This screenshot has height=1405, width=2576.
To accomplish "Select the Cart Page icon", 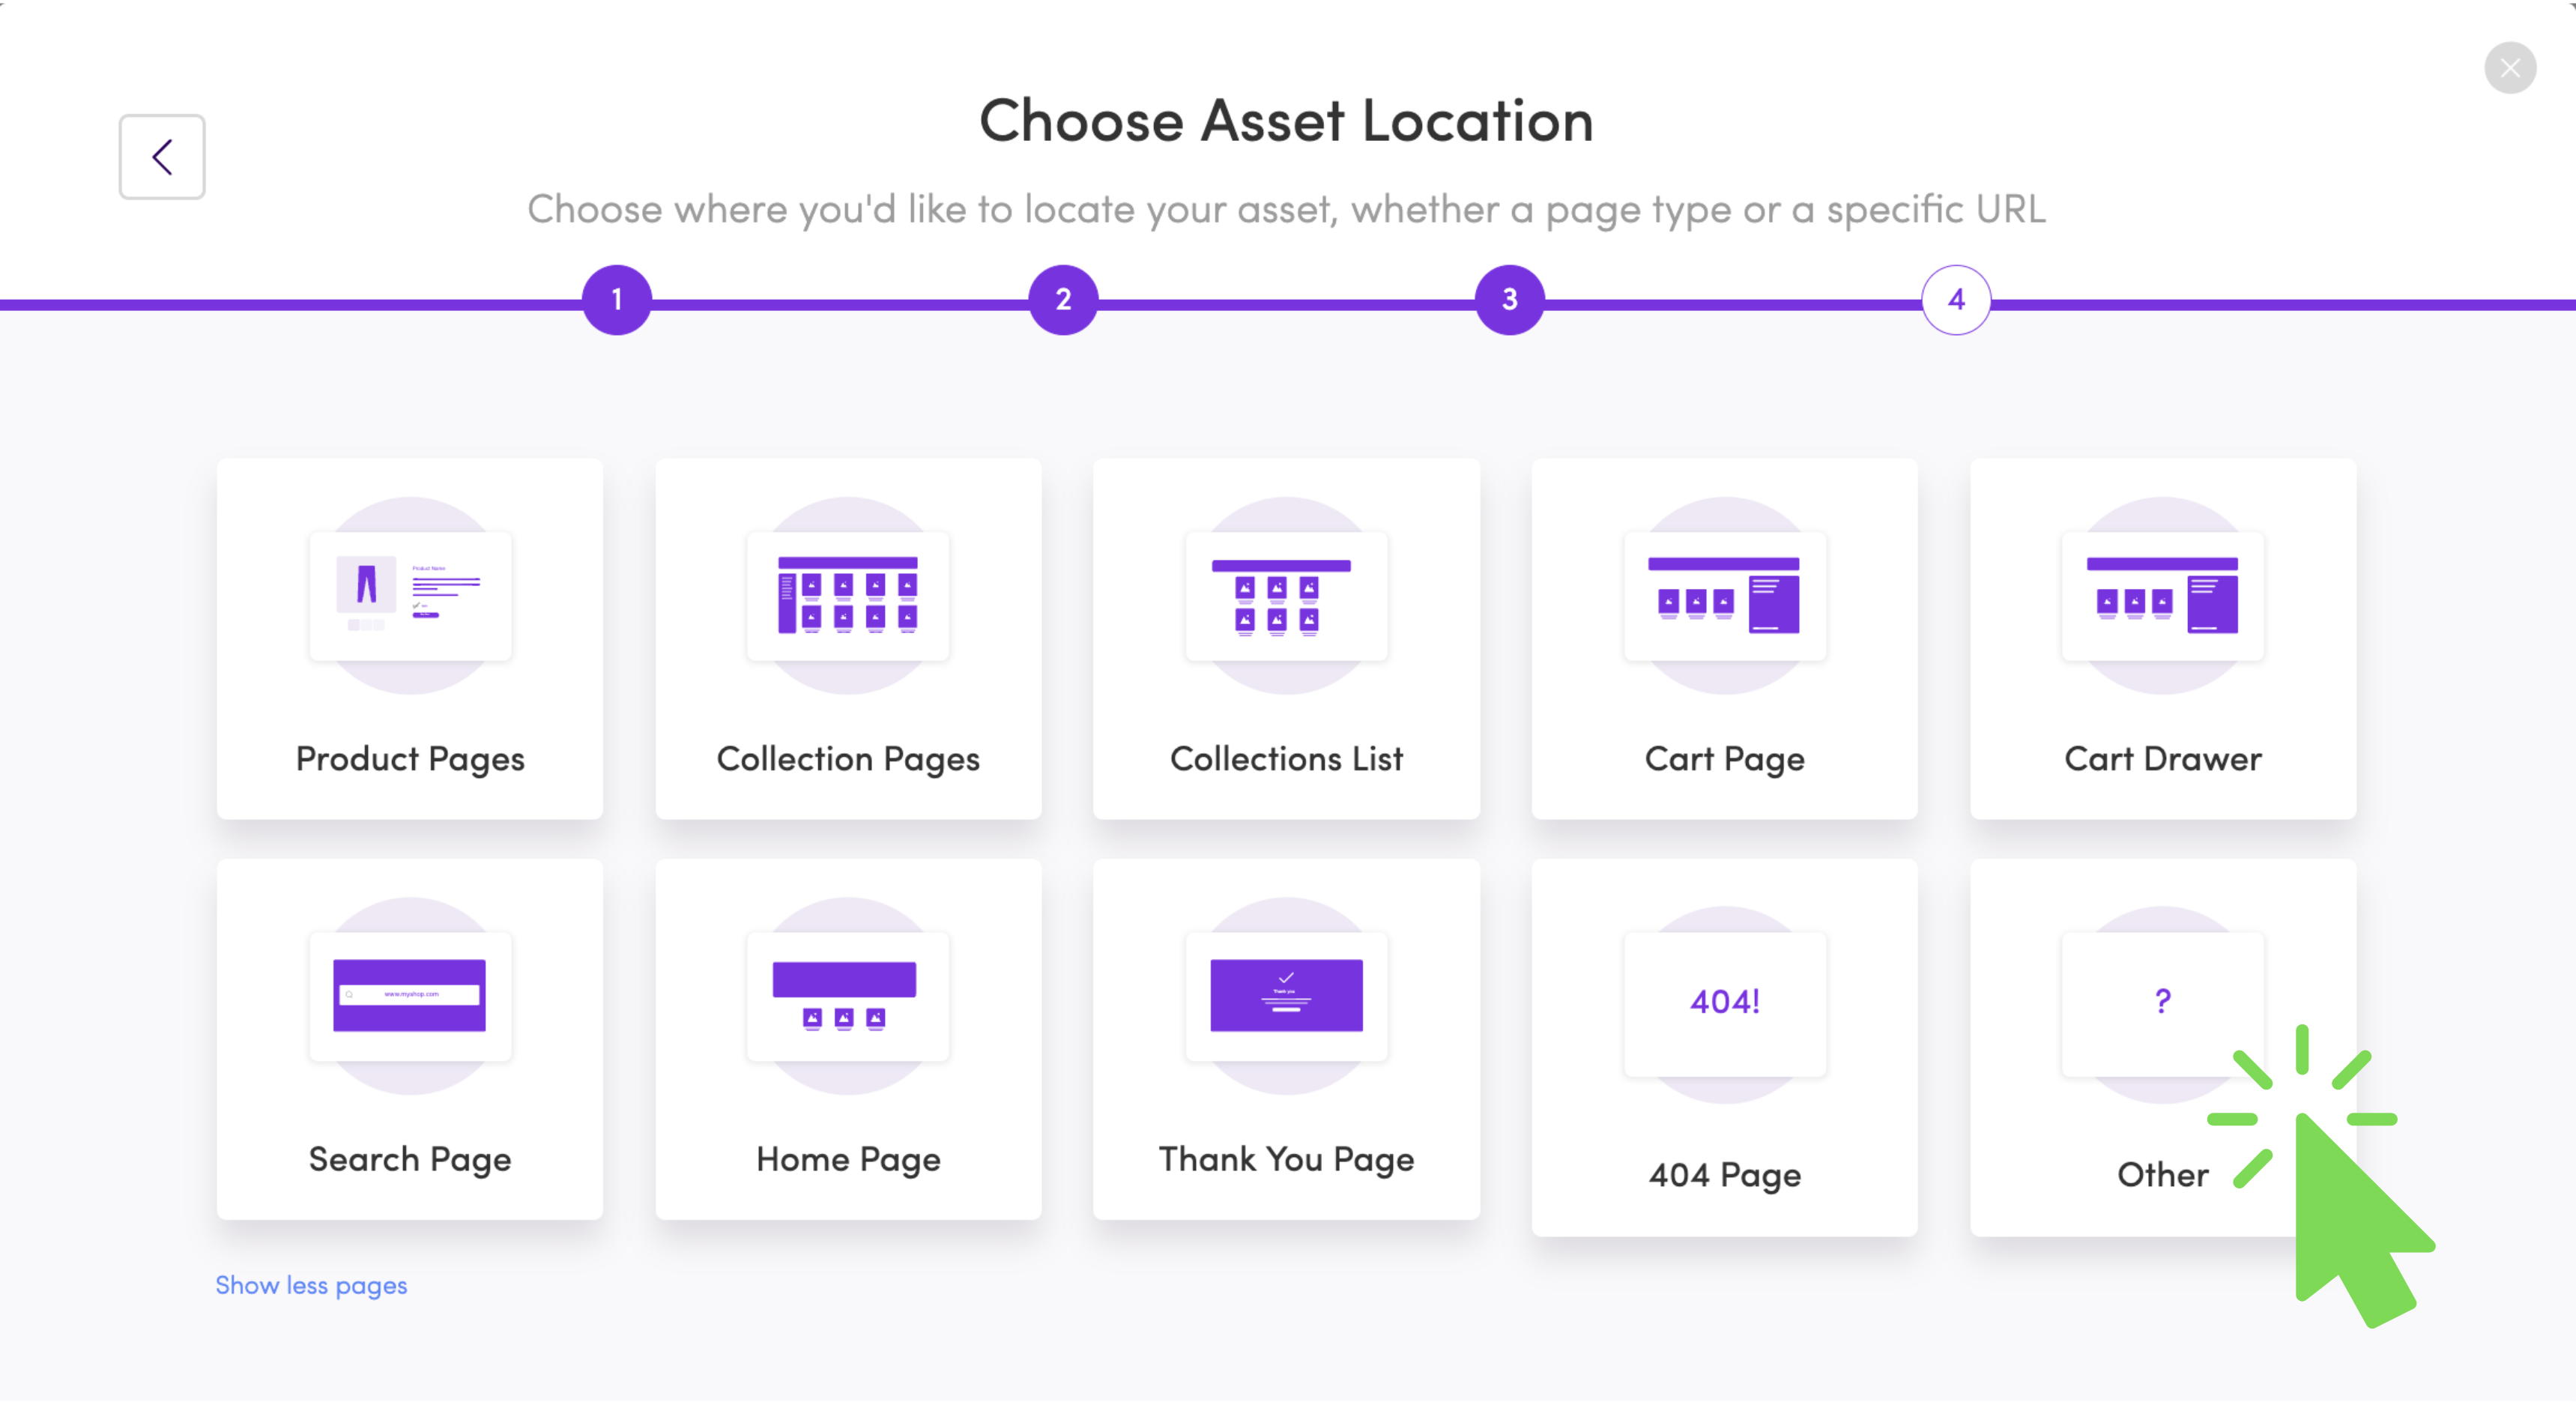I will tap(1724, 596).
